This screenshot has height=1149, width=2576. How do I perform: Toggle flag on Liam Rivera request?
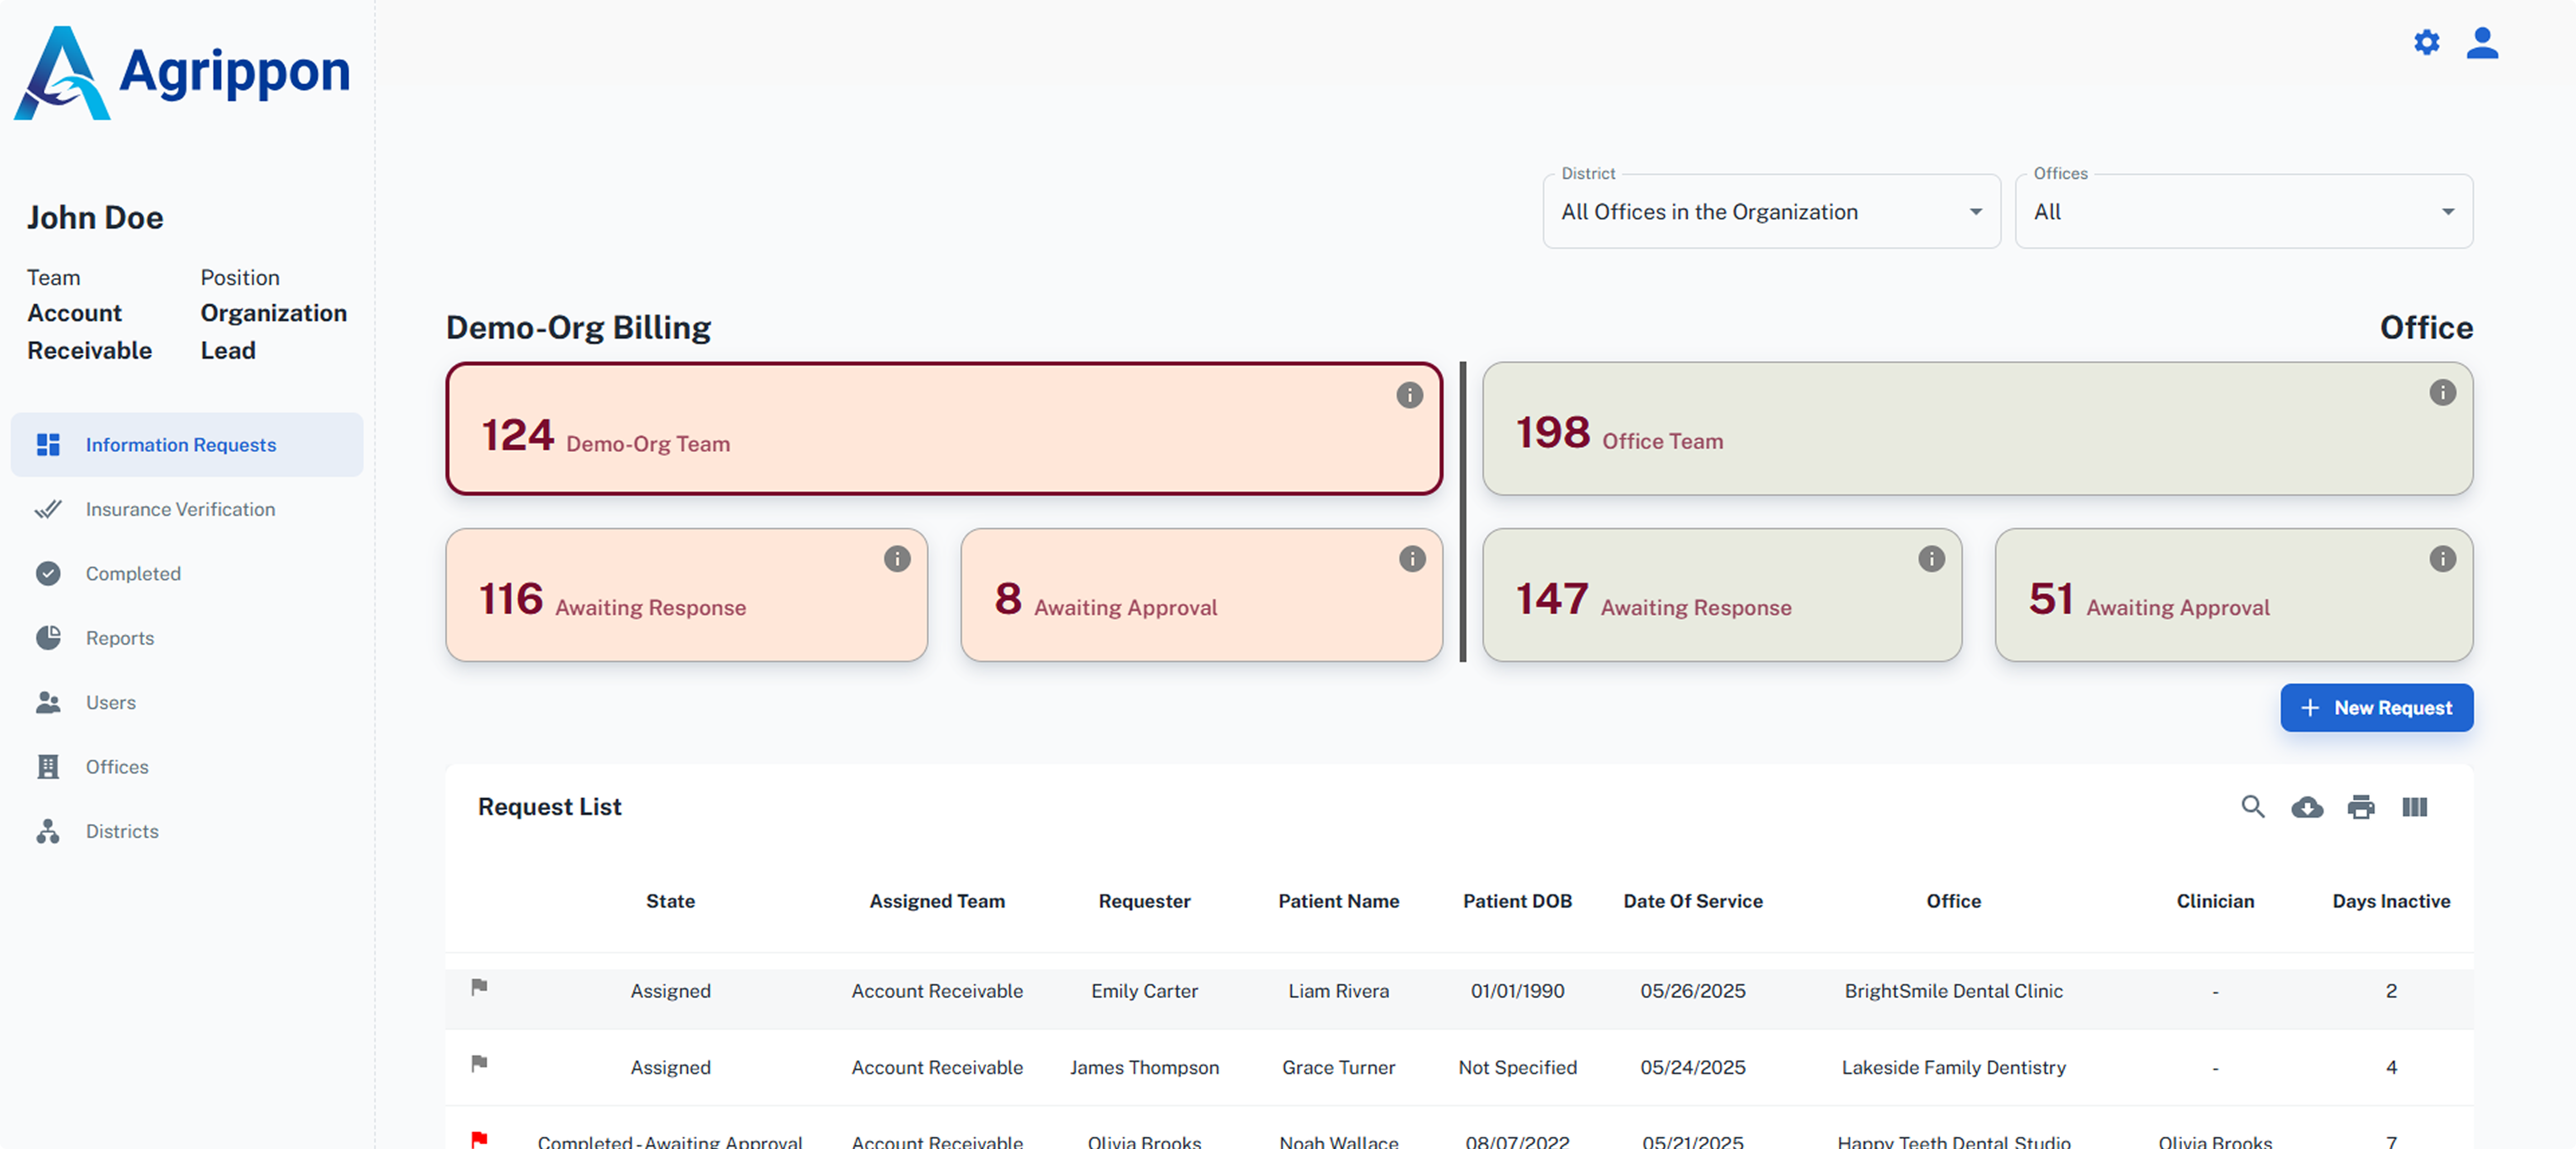tap(479, 987)
